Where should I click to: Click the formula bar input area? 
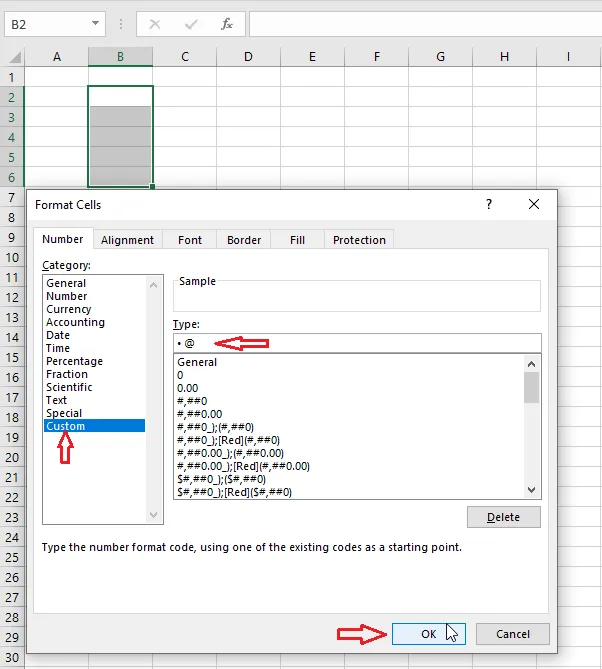(425, 24)
